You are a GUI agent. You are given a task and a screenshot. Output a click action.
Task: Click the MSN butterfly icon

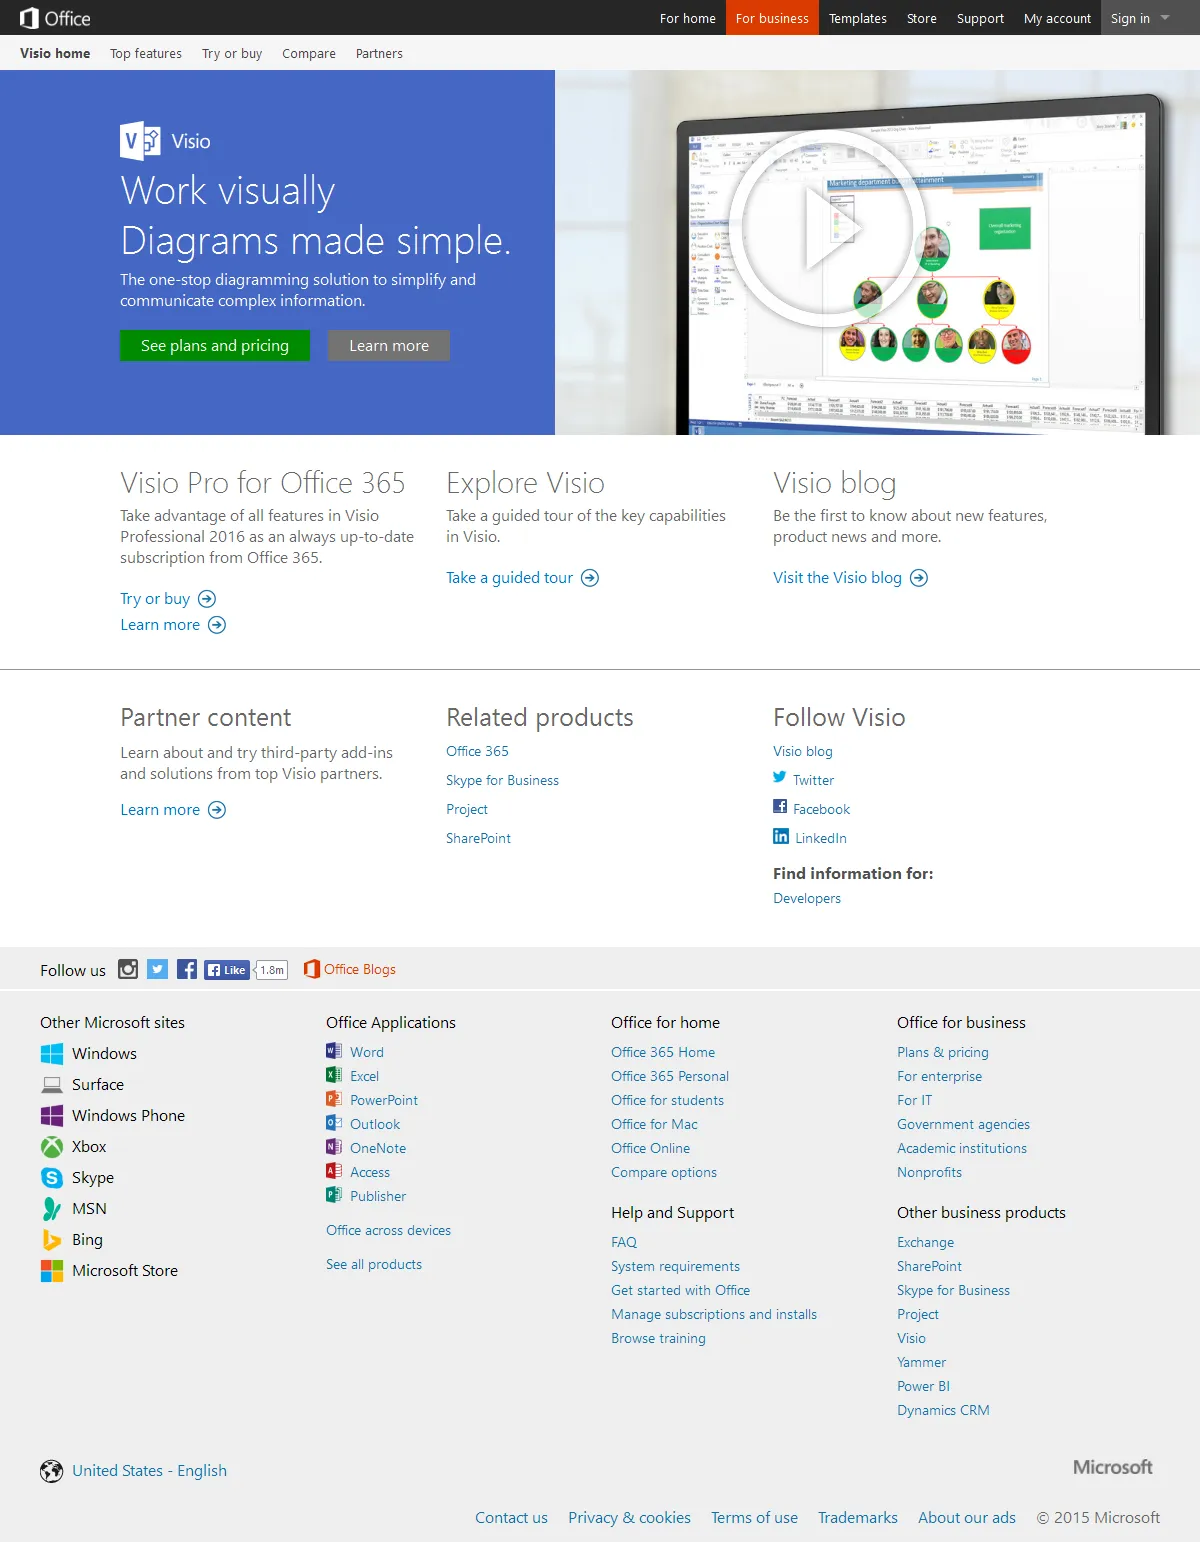(52, 1209)
